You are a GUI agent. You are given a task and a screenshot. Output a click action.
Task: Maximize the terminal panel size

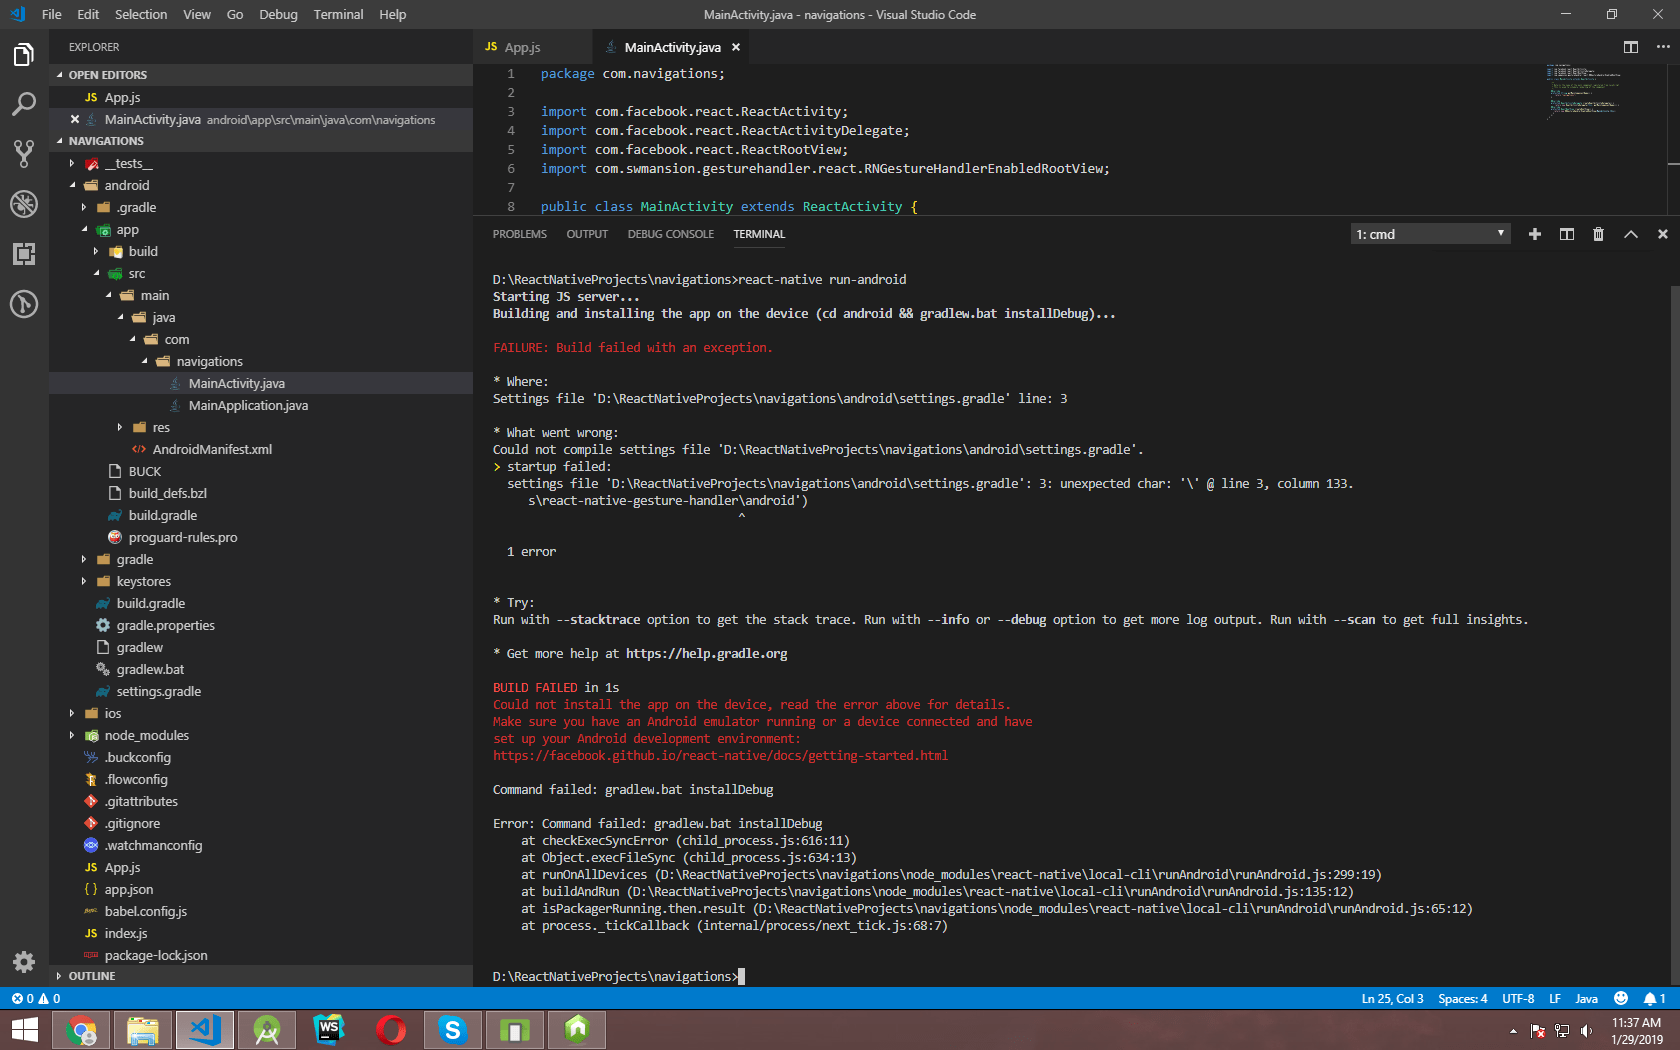(x=1631, y=234)
